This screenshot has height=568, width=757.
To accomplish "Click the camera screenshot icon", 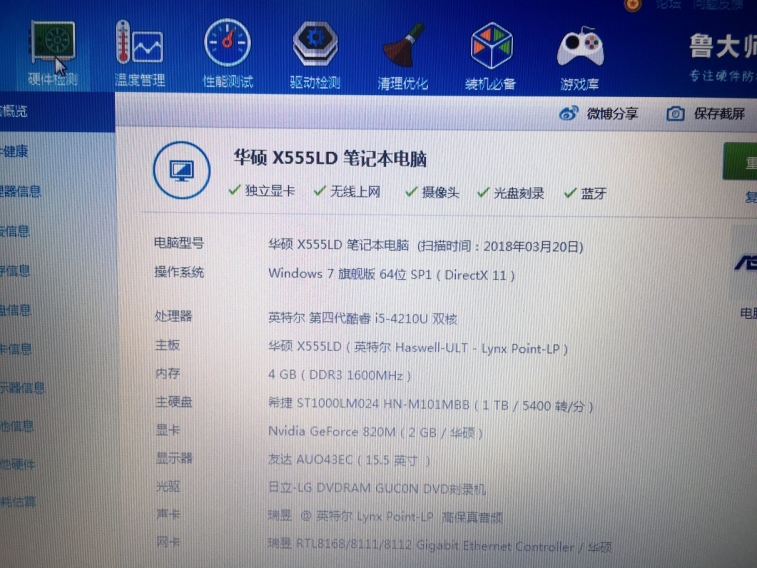I will tap(675, 114).
